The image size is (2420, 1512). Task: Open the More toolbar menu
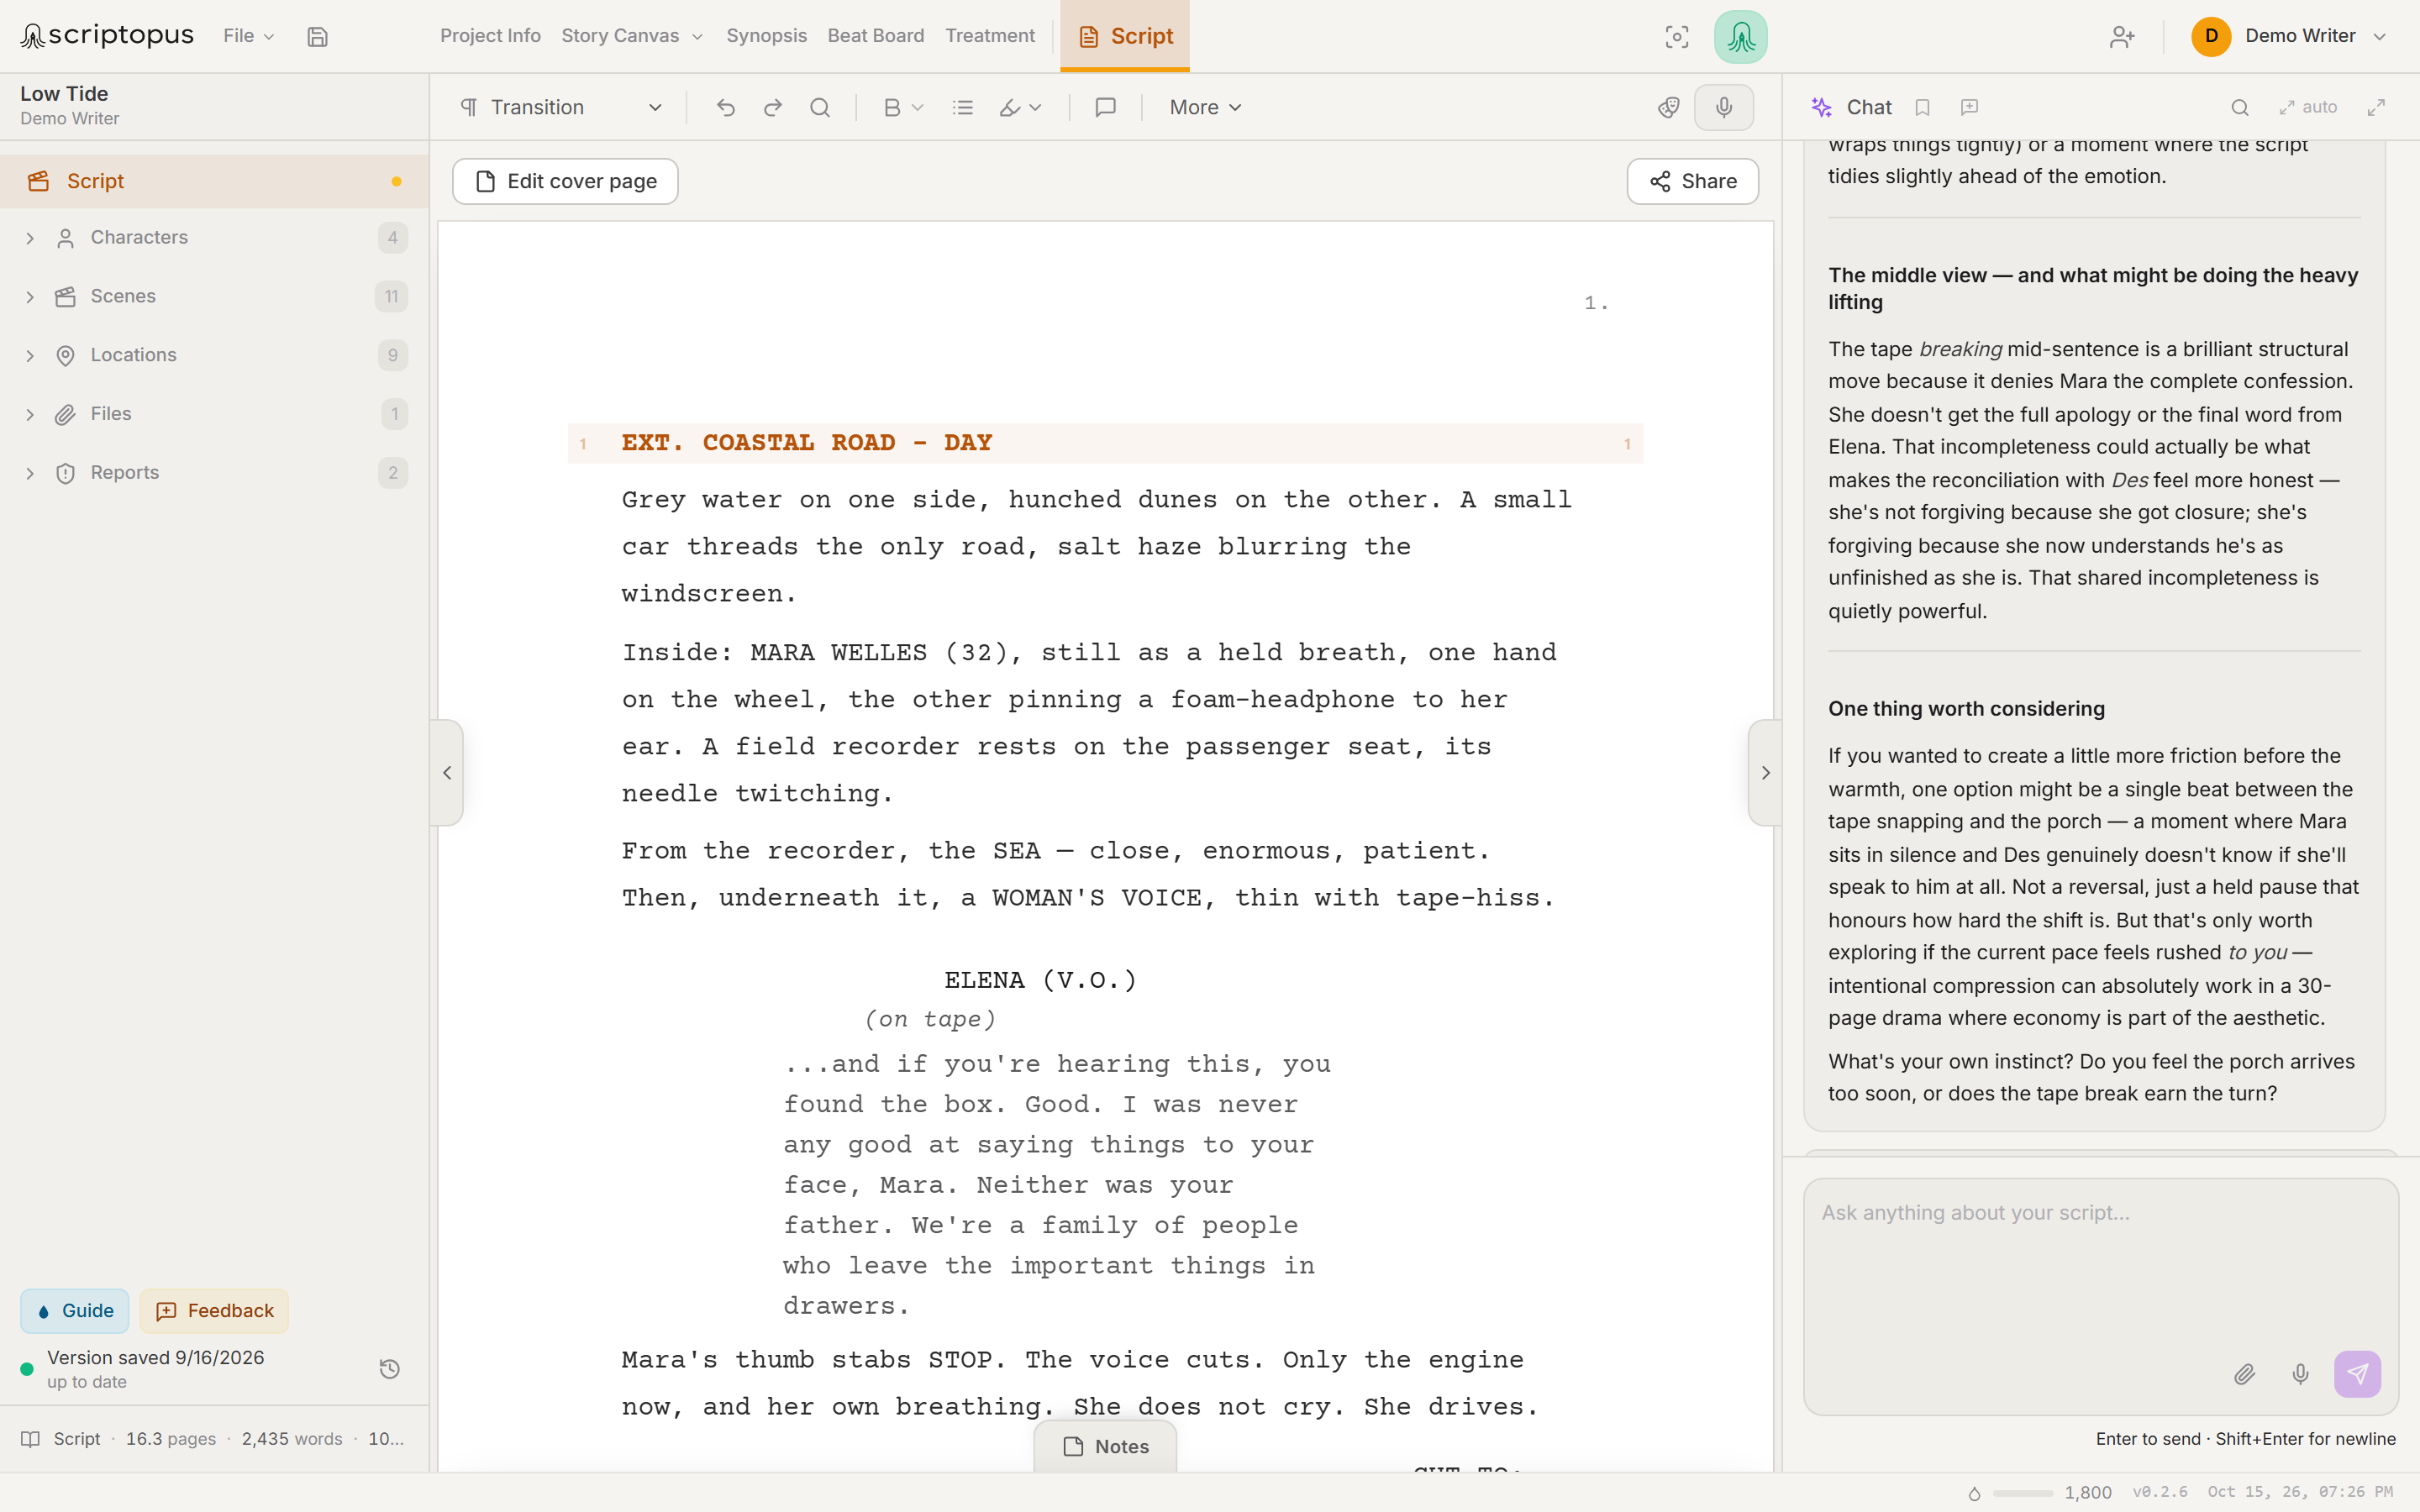point(1205,107)
